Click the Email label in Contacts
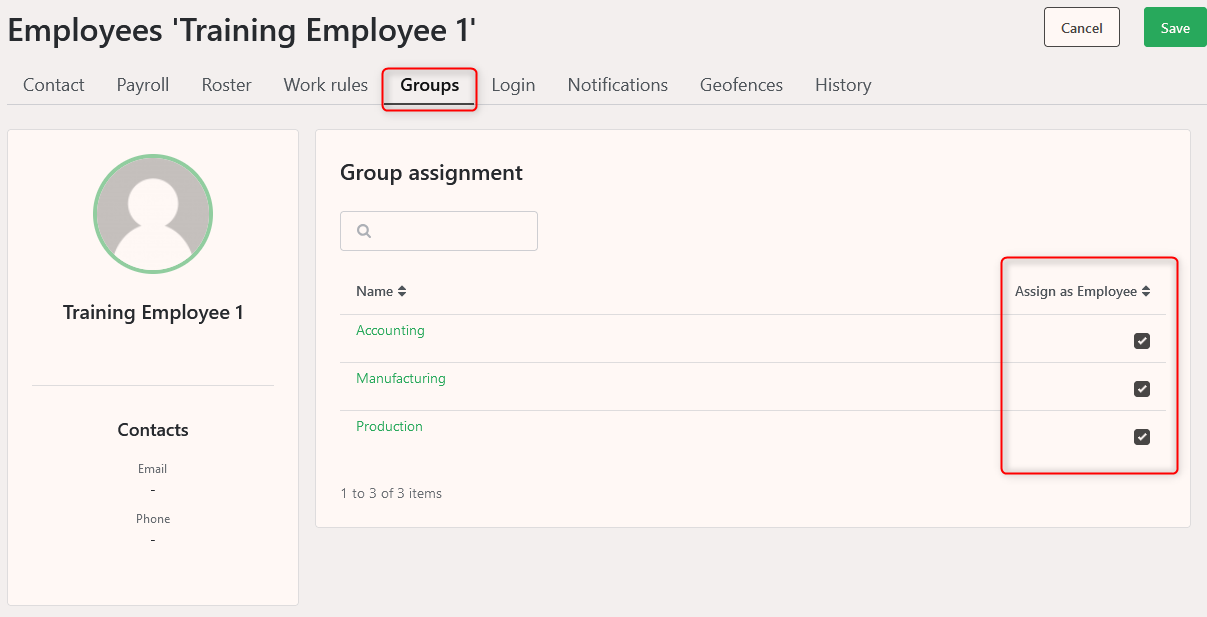 (153, 469)
